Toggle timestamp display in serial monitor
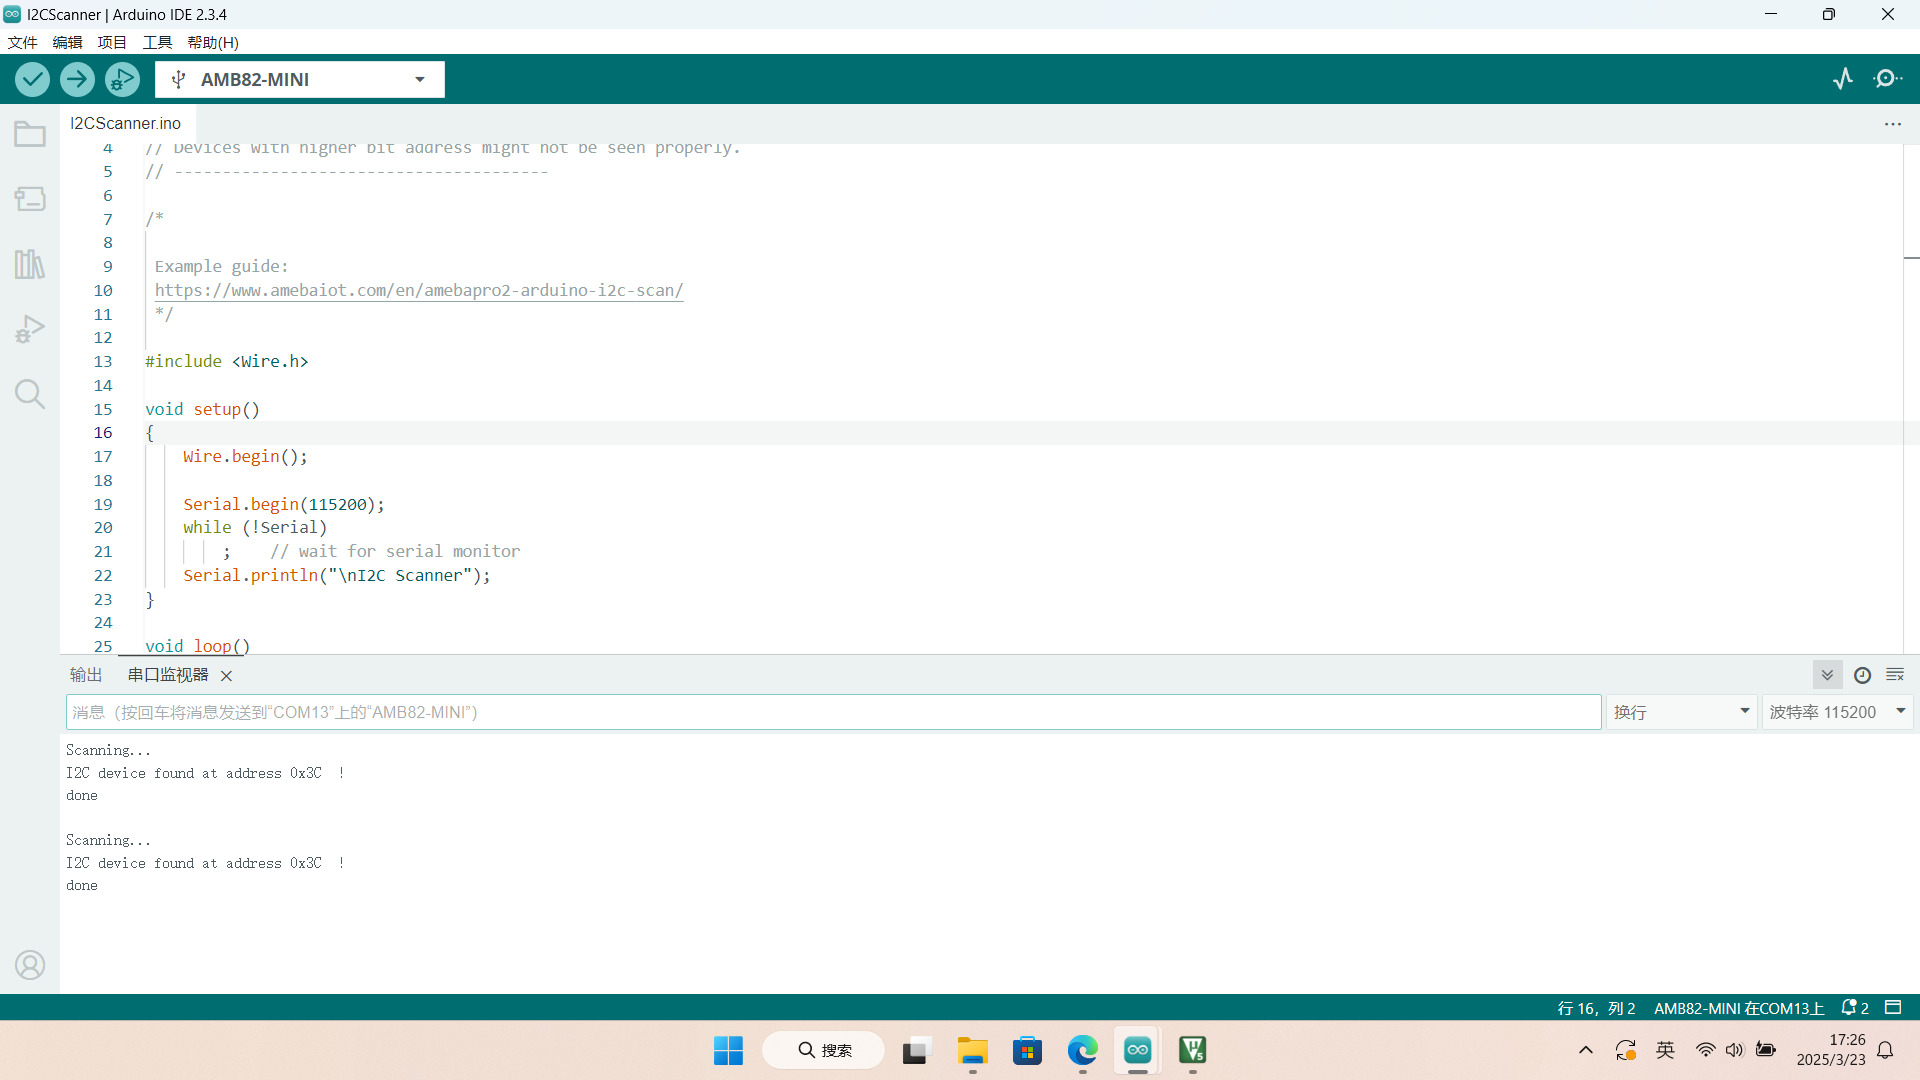 click(1862, 675)
